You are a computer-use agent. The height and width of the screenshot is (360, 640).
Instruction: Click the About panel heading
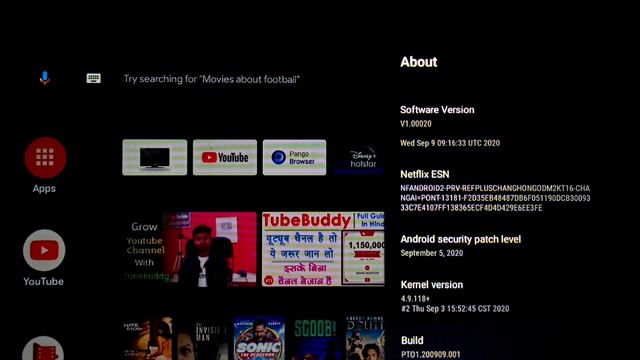pos(419,62)
